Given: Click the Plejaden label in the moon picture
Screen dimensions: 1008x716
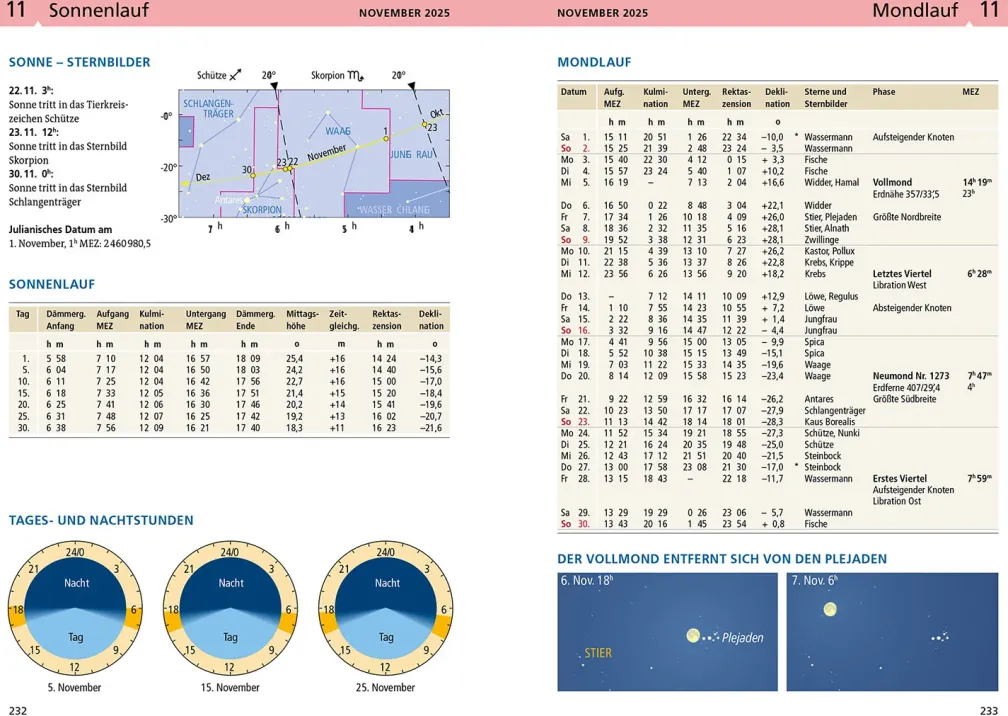Looking at the screenshot, I should (x=742, y=638).
